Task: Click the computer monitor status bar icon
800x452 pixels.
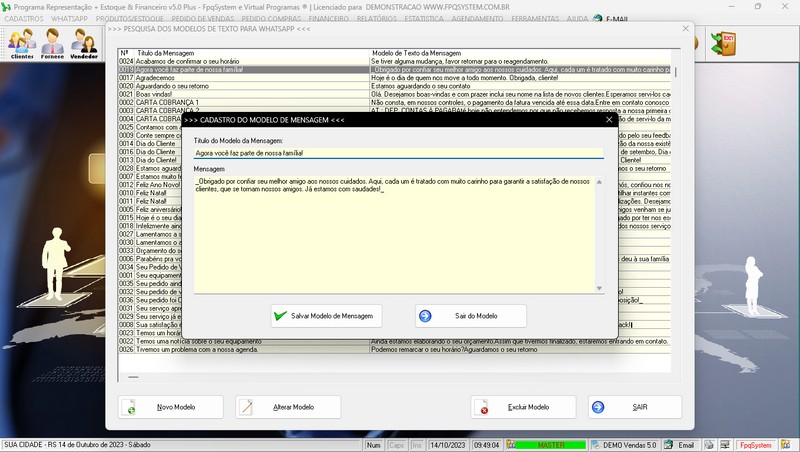Action: click(x=725, y=445)
